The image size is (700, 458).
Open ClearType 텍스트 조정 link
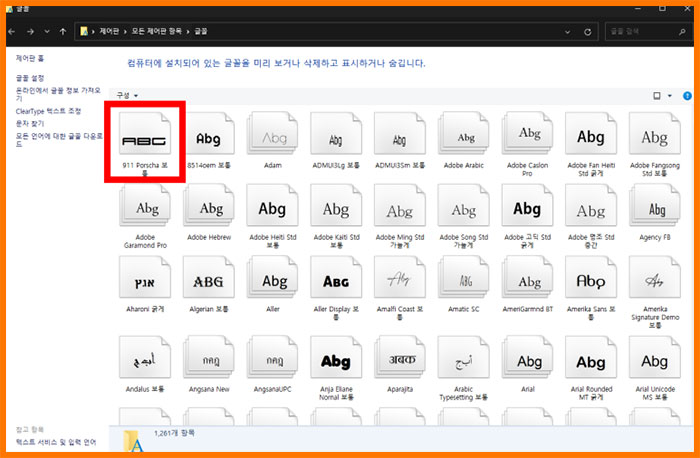(48, 111)
